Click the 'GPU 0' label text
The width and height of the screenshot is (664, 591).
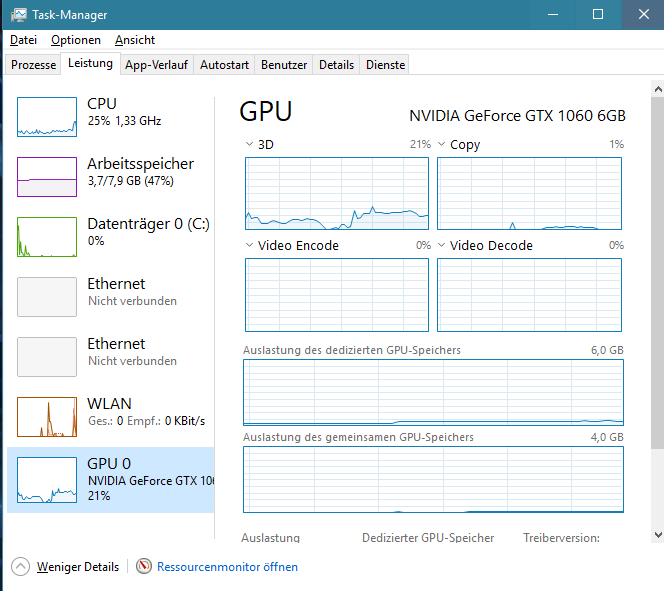[x=109, y=464]
